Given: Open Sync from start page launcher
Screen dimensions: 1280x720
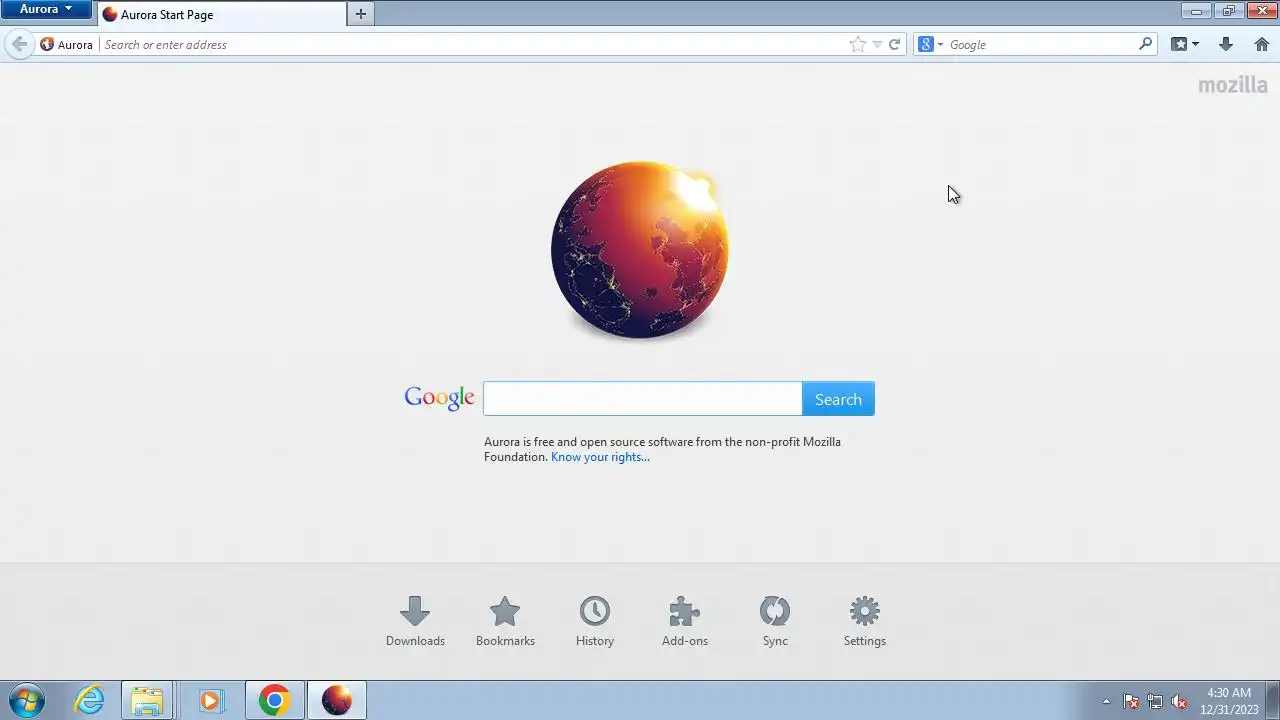Looking at the screenshot, I should (775, 622).
